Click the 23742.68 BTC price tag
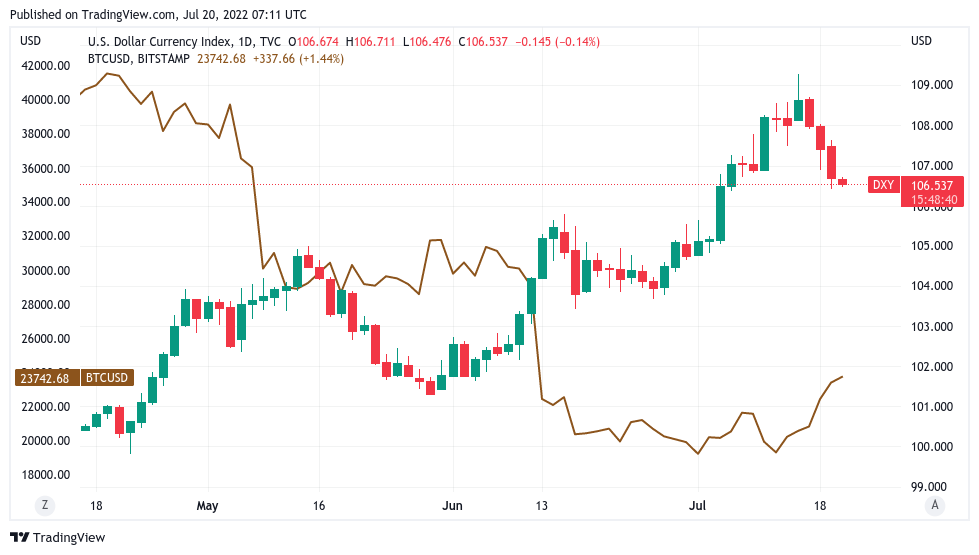 (x=44, y=378)
